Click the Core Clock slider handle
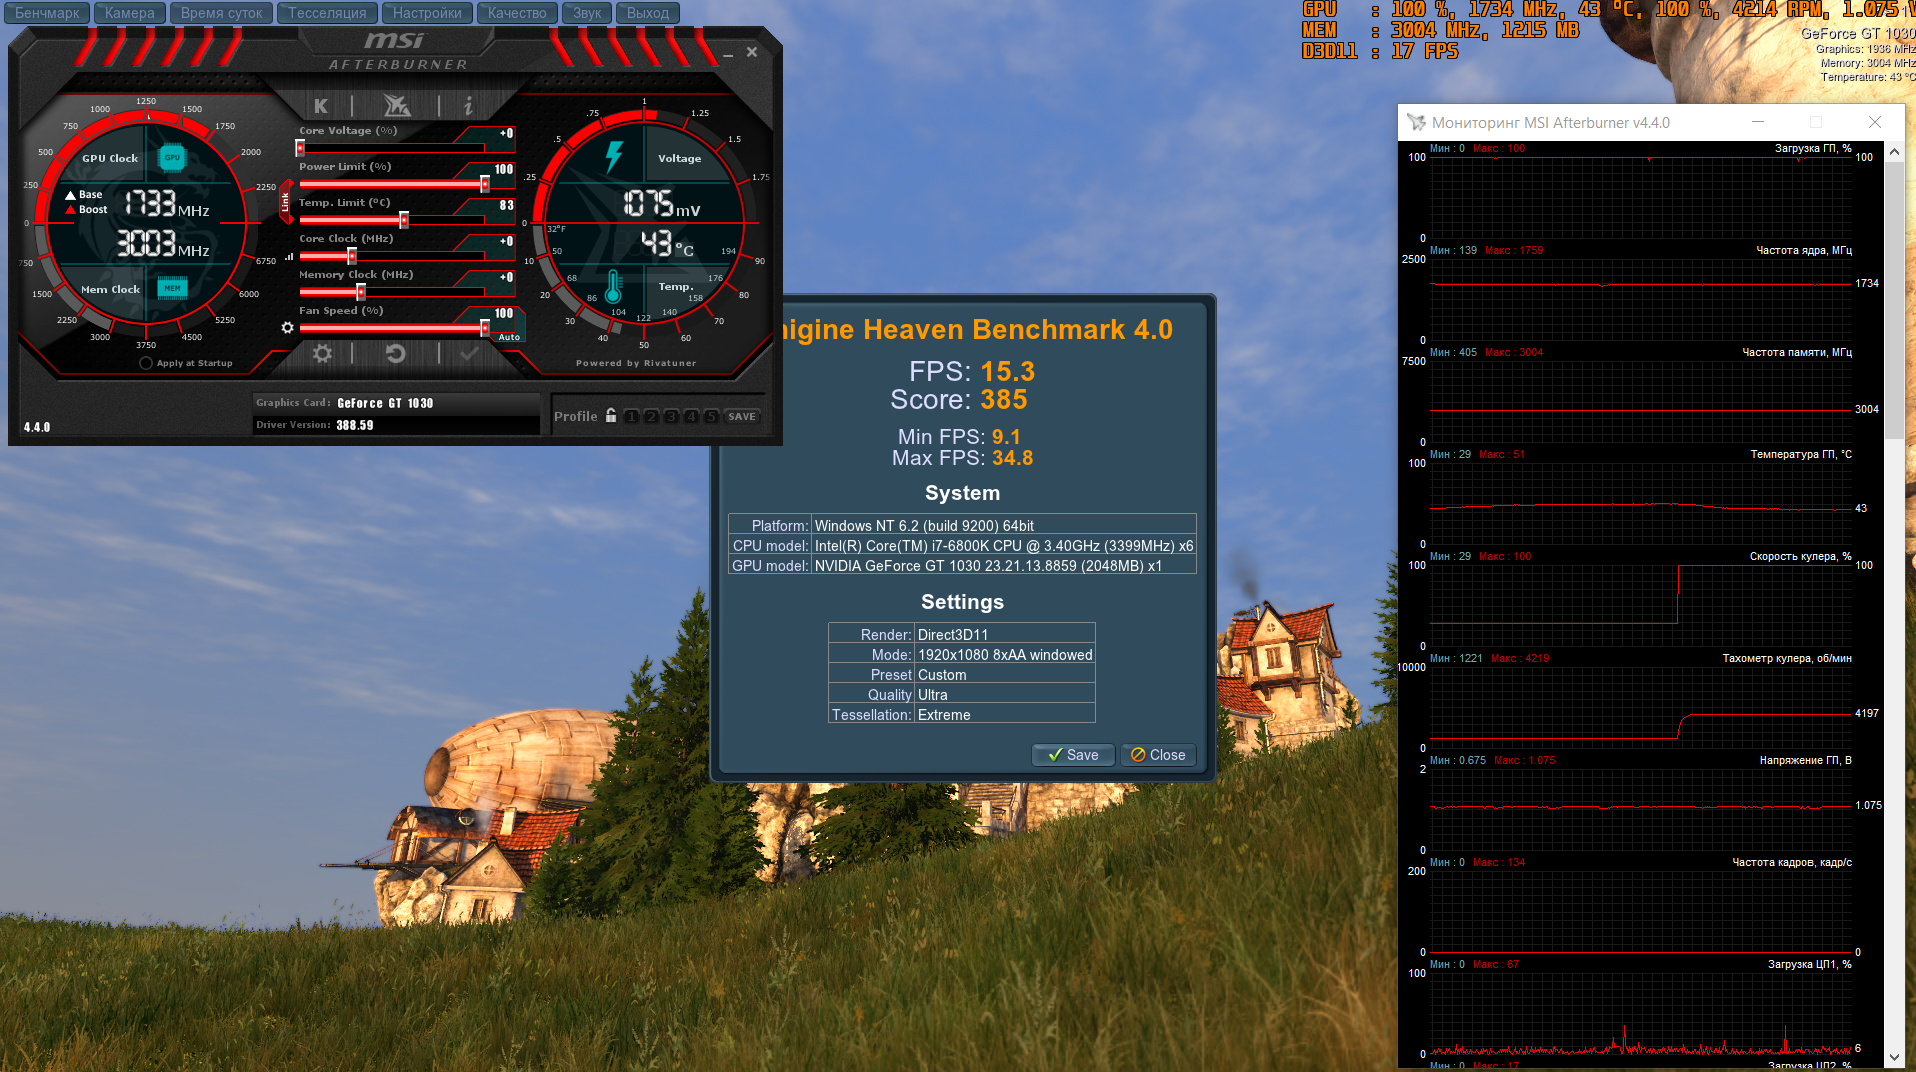The height and width of the screenshot is (1072, 1916). (352, 256)
